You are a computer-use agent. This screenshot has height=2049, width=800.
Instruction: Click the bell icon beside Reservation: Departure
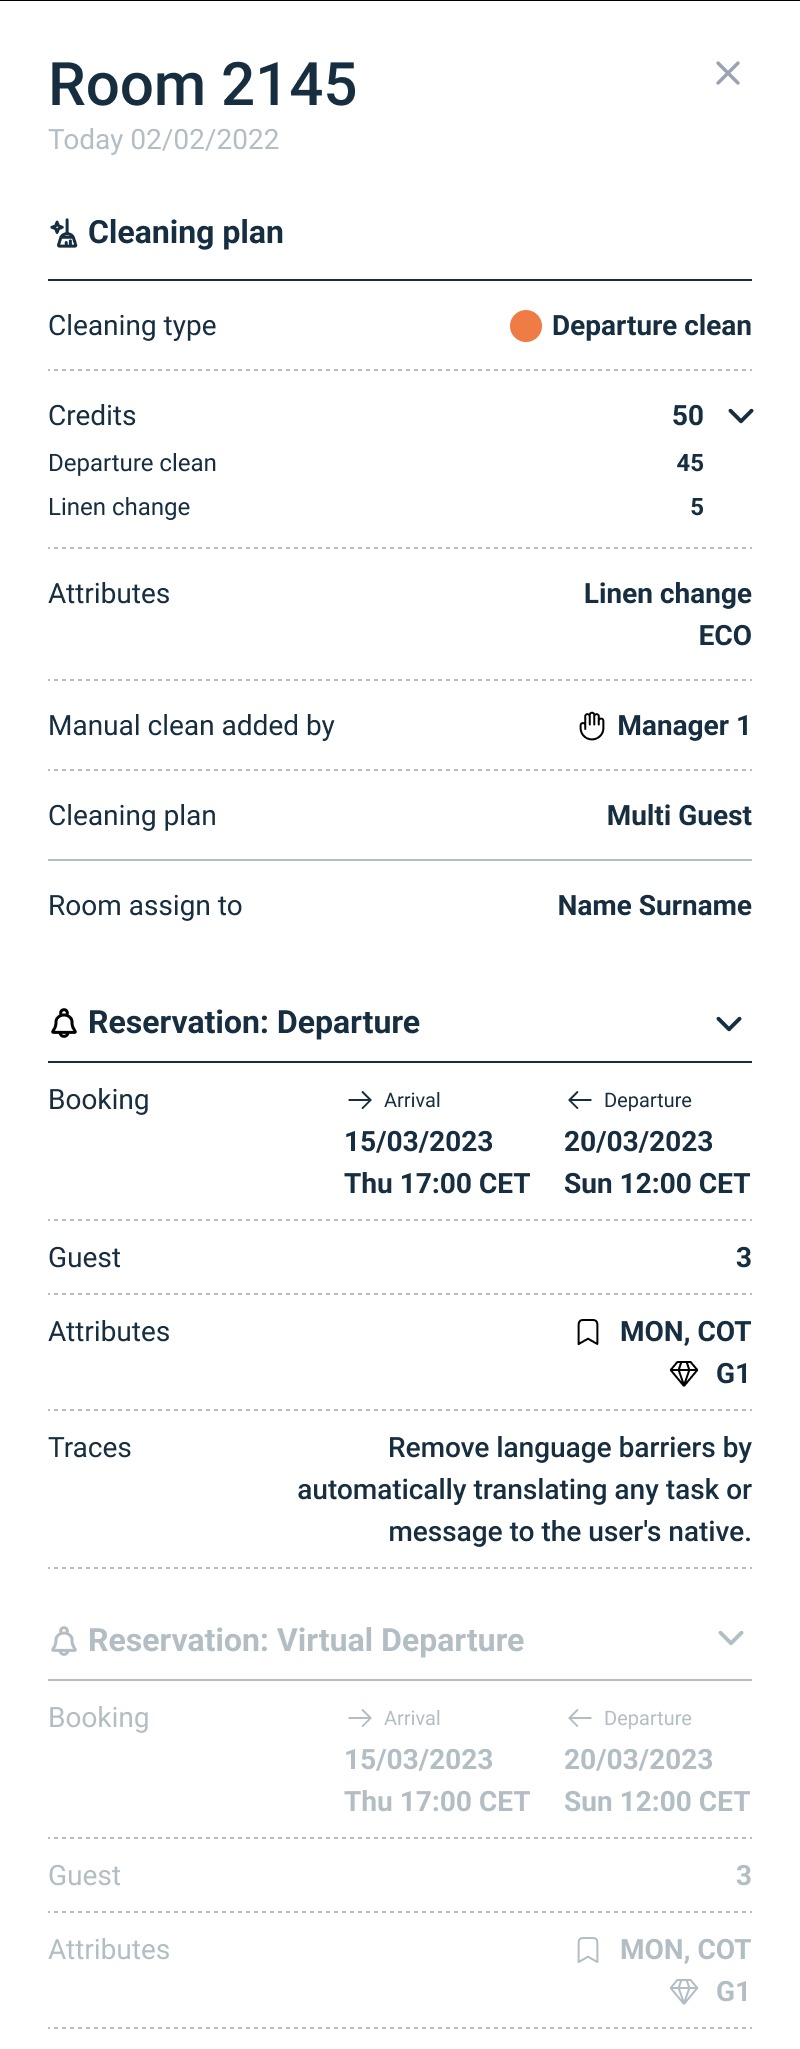64,1023
